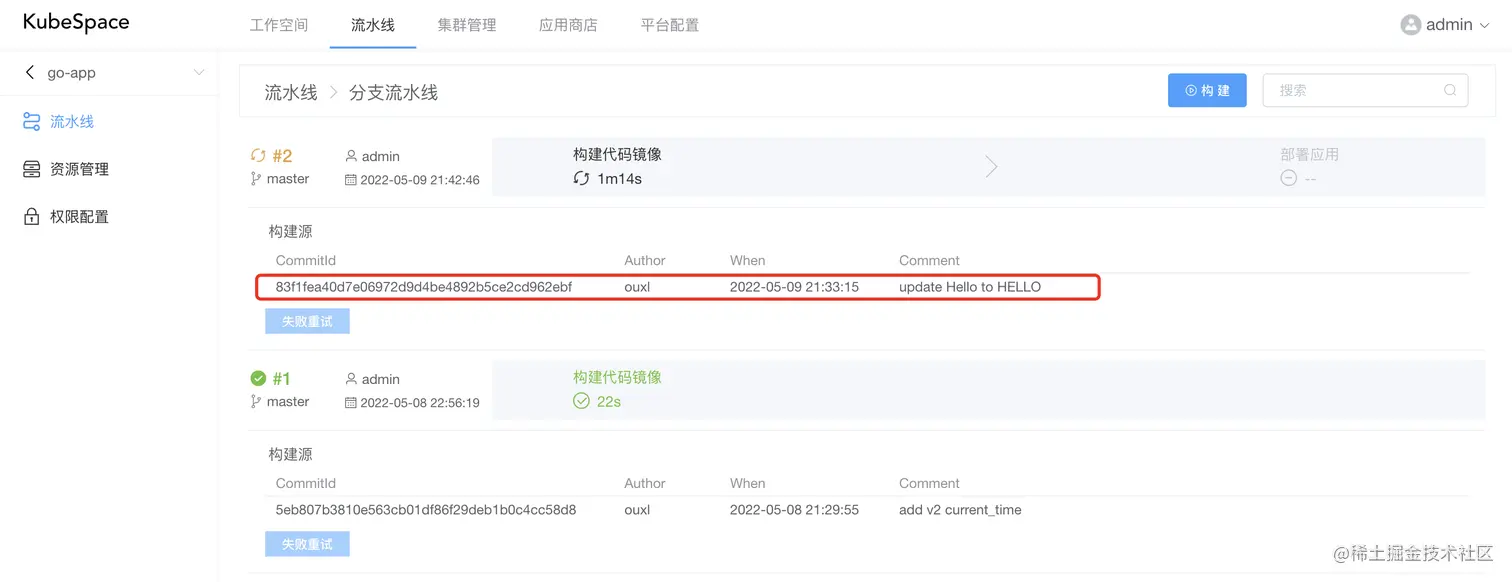Viewport: 1512px width, 582px height.
Task: Open build #2 number
Action: [x=283, y=155]
